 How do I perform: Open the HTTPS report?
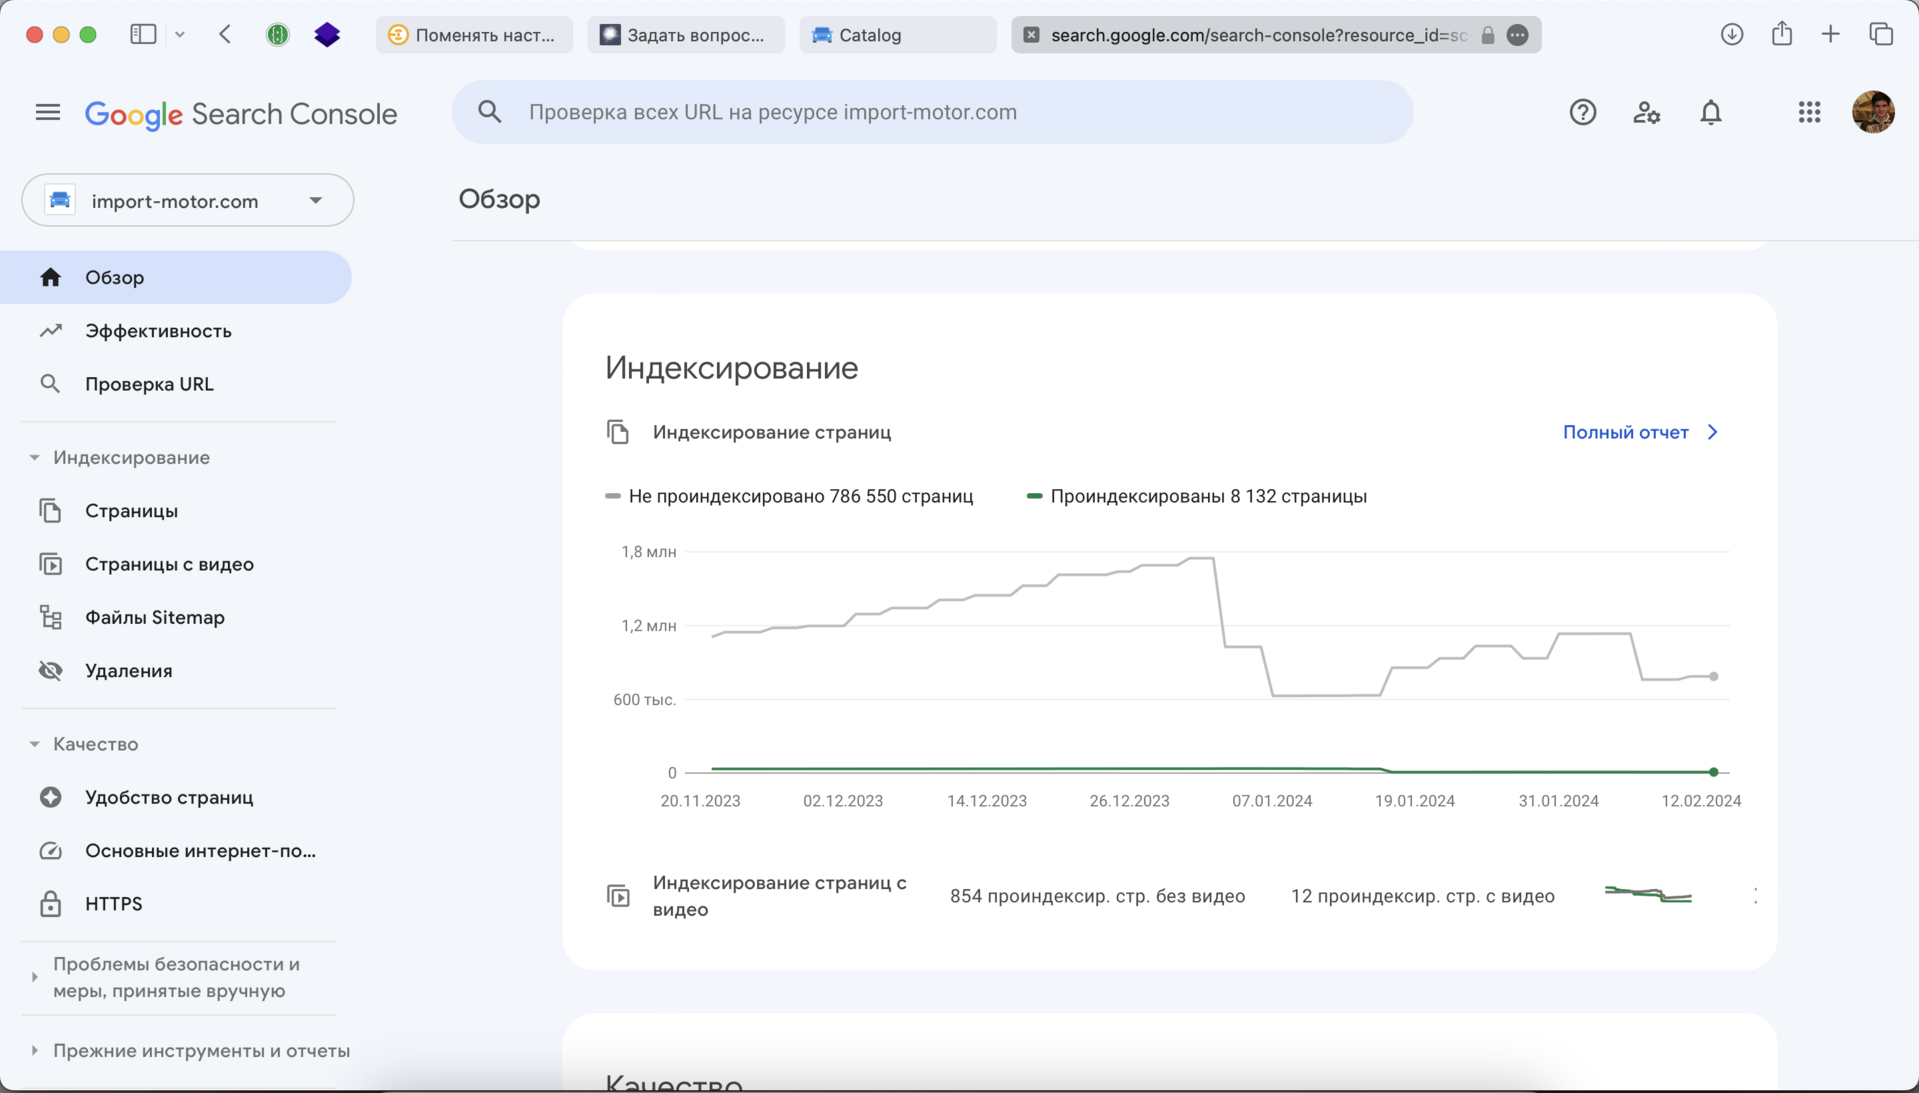point(176,904)
